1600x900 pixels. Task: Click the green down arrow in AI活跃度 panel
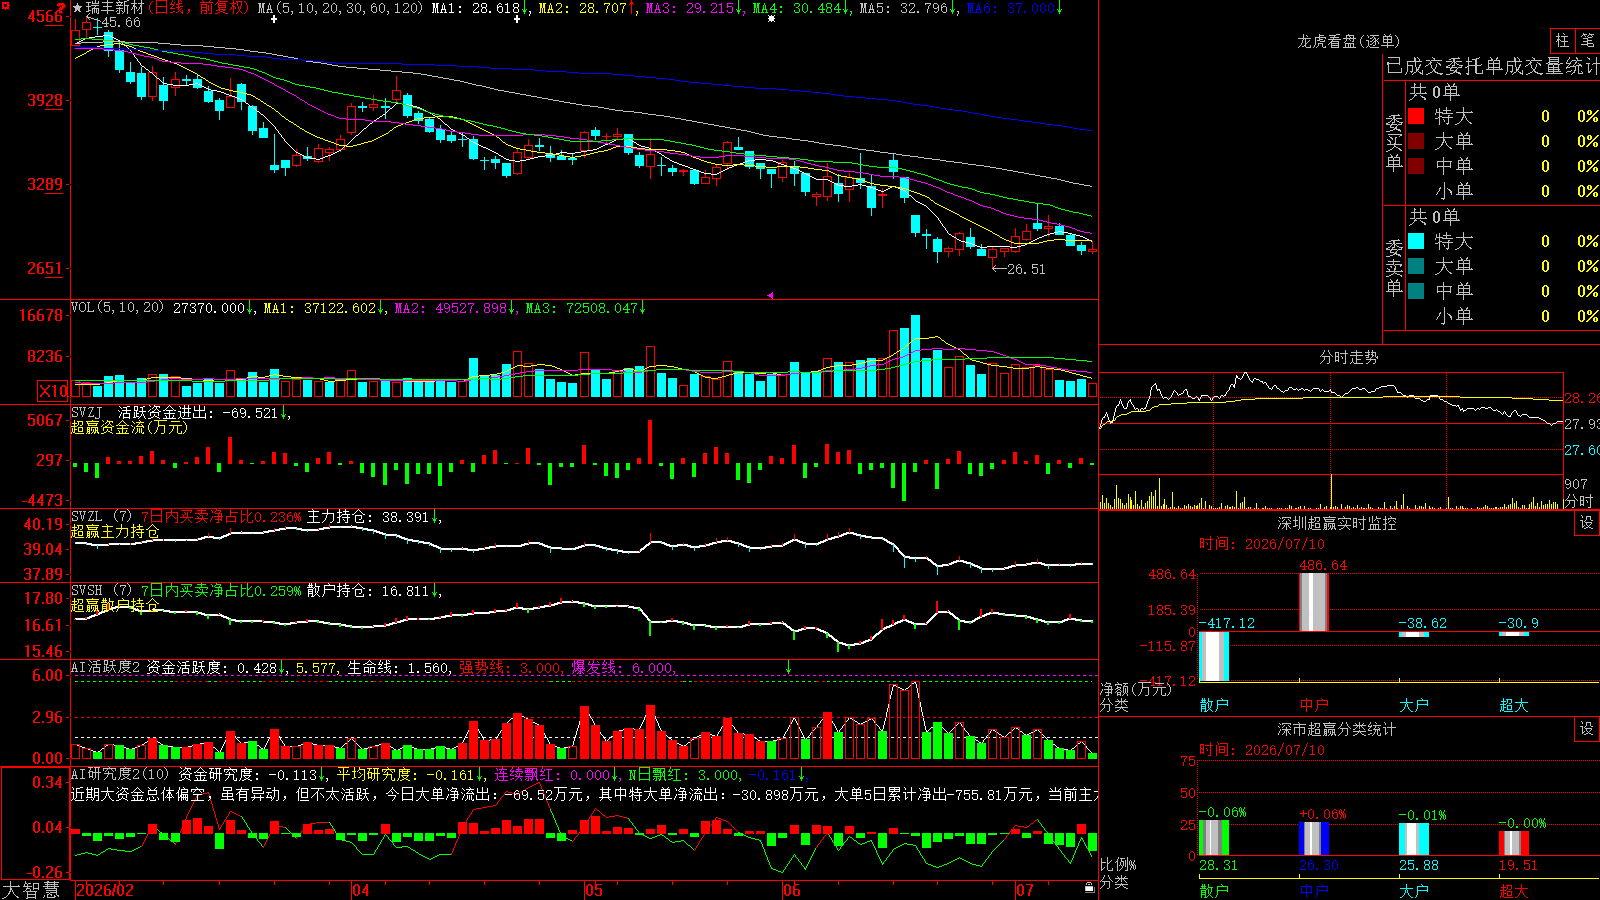(789, 667)
